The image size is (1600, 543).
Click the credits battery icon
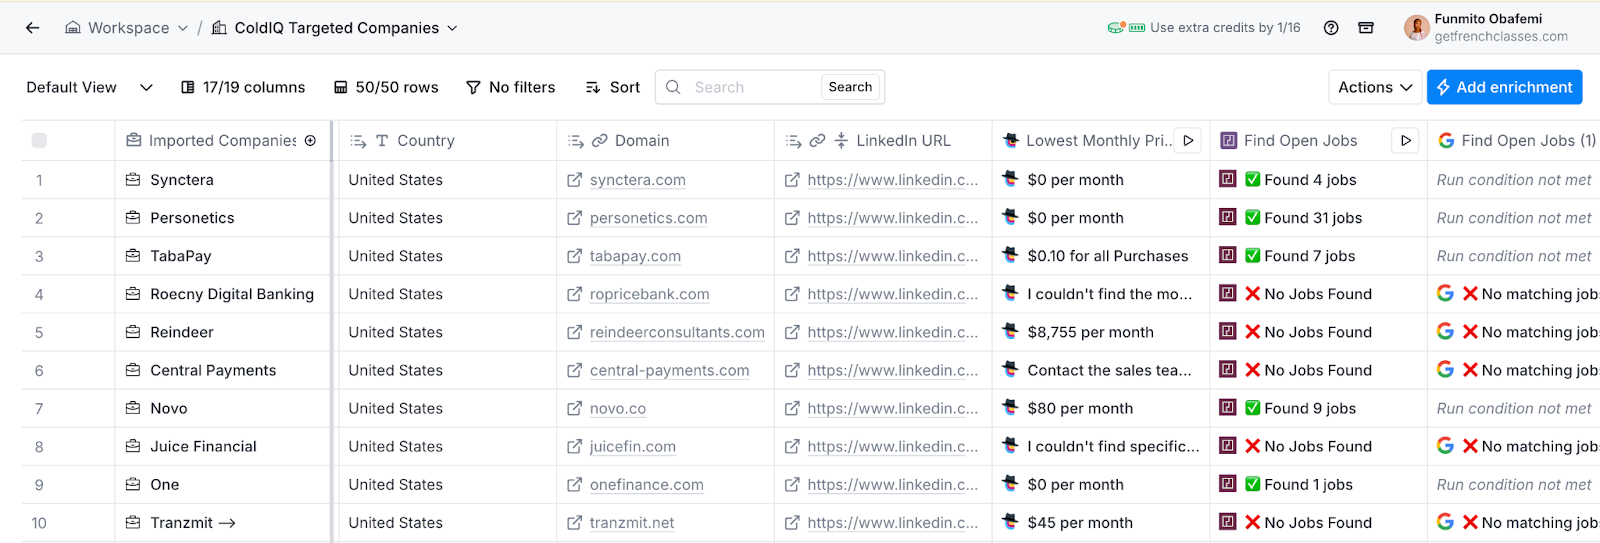[1136, 28]
